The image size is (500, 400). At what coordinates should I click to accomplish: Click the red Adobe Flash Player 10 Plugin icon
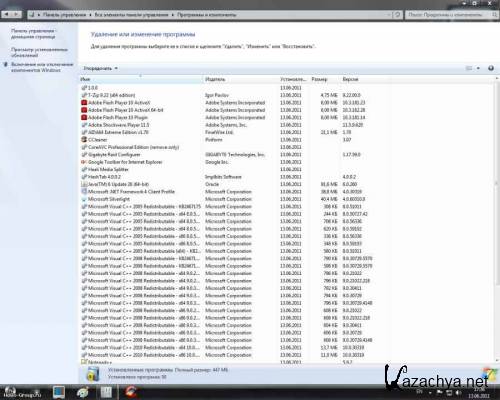click(84, 117)
